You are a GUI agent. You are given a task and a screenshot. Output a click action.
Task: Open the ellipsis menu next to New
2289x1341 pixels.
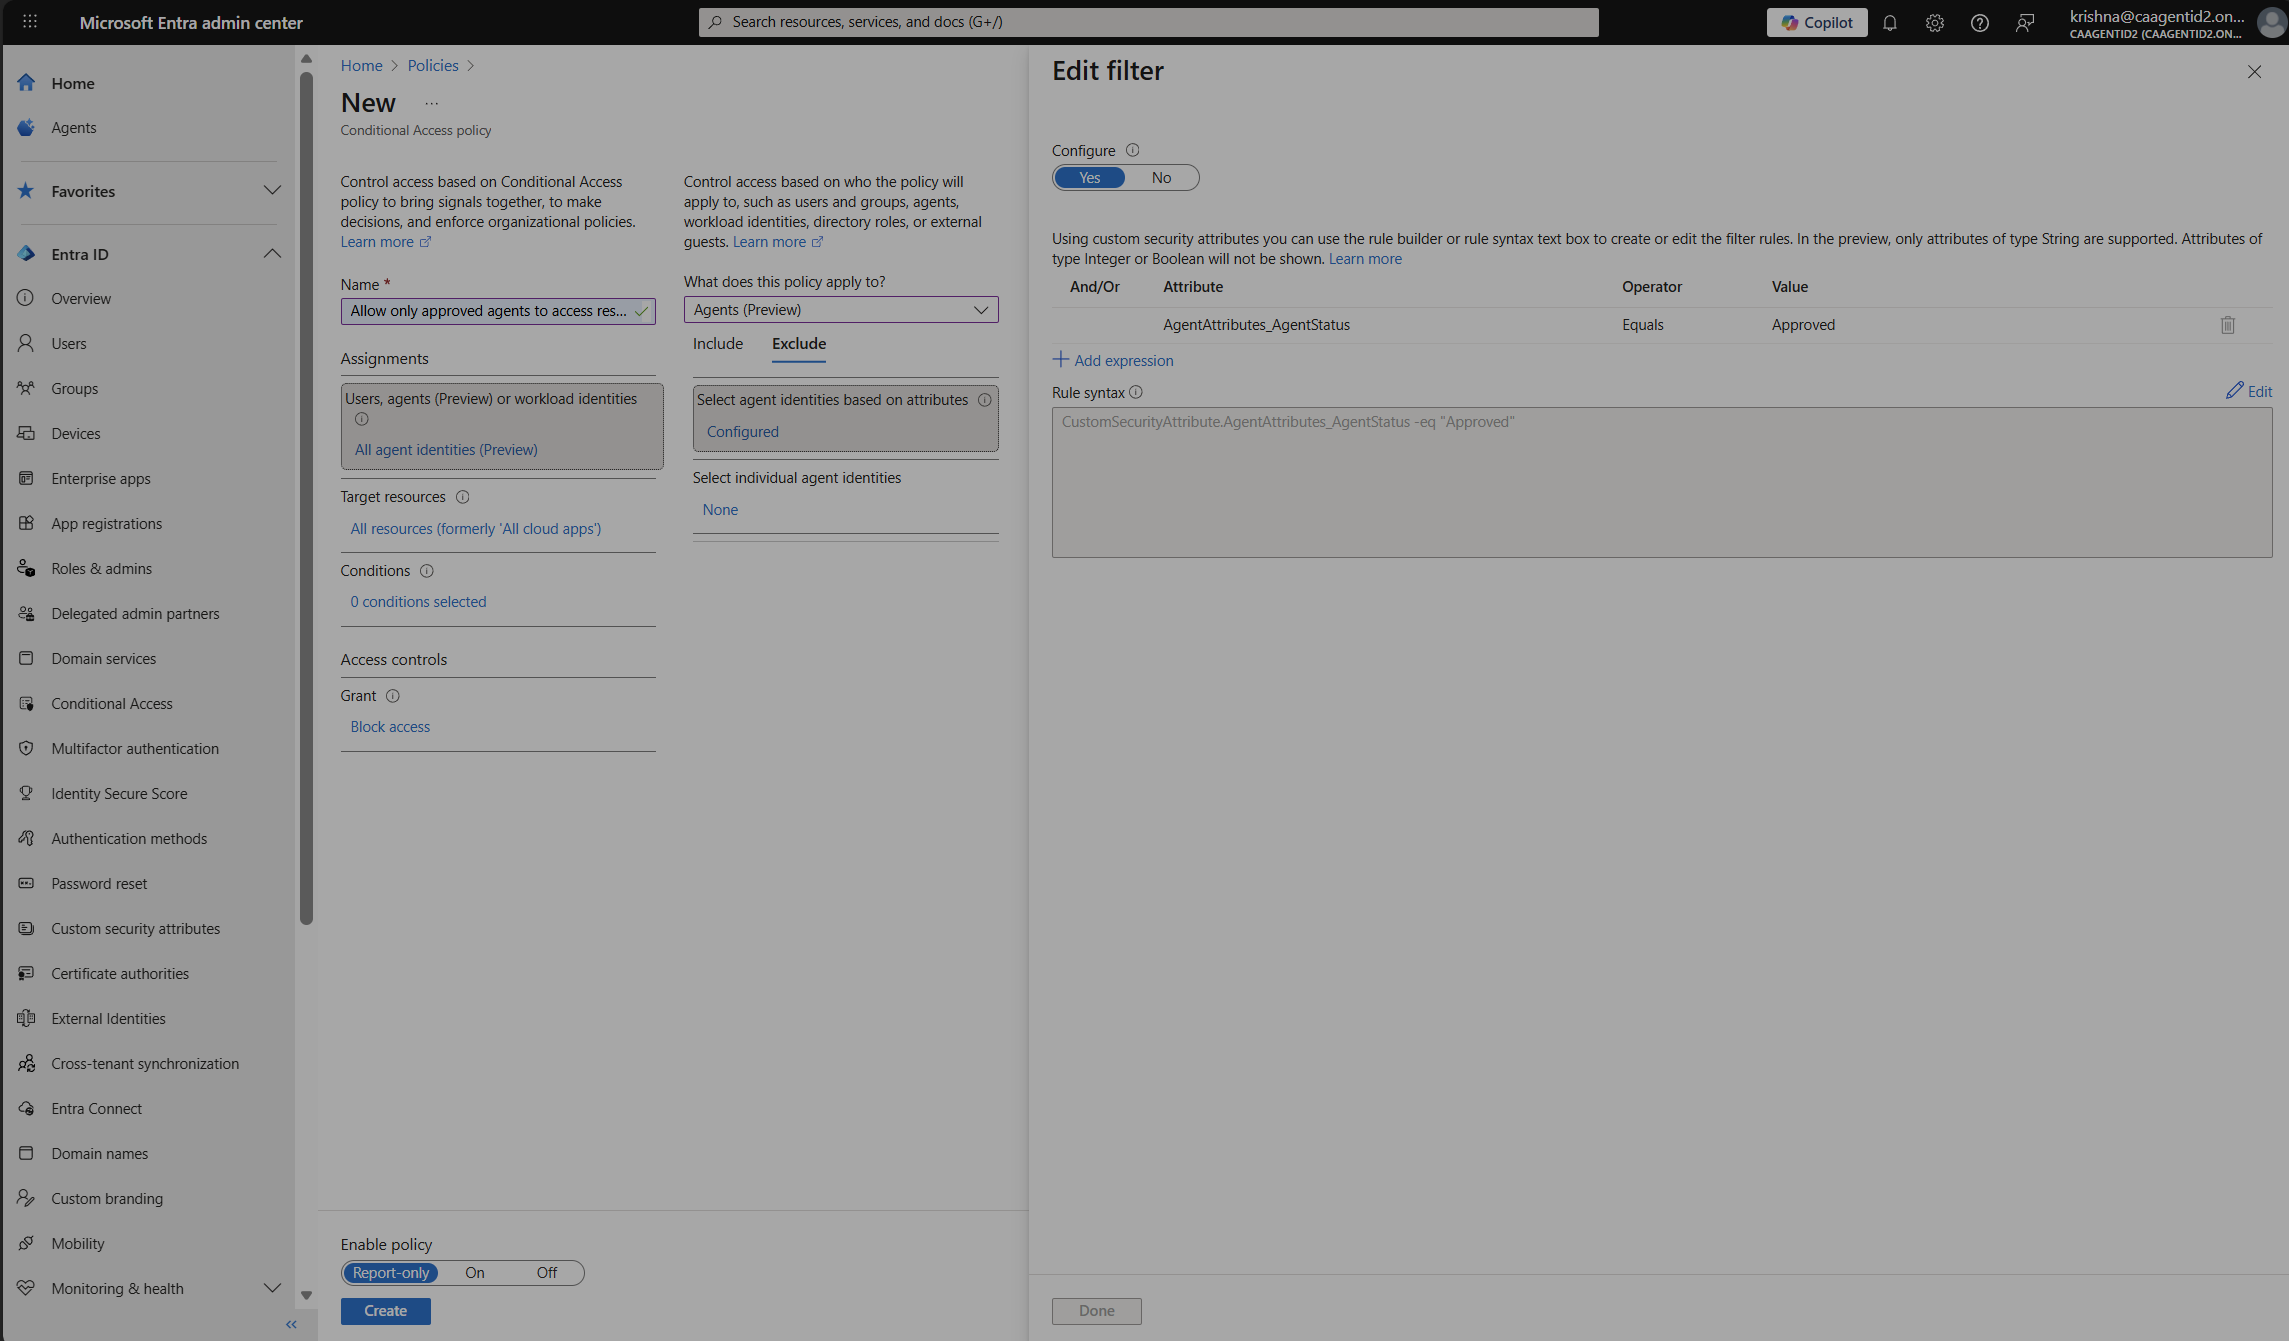click(431, 103)
